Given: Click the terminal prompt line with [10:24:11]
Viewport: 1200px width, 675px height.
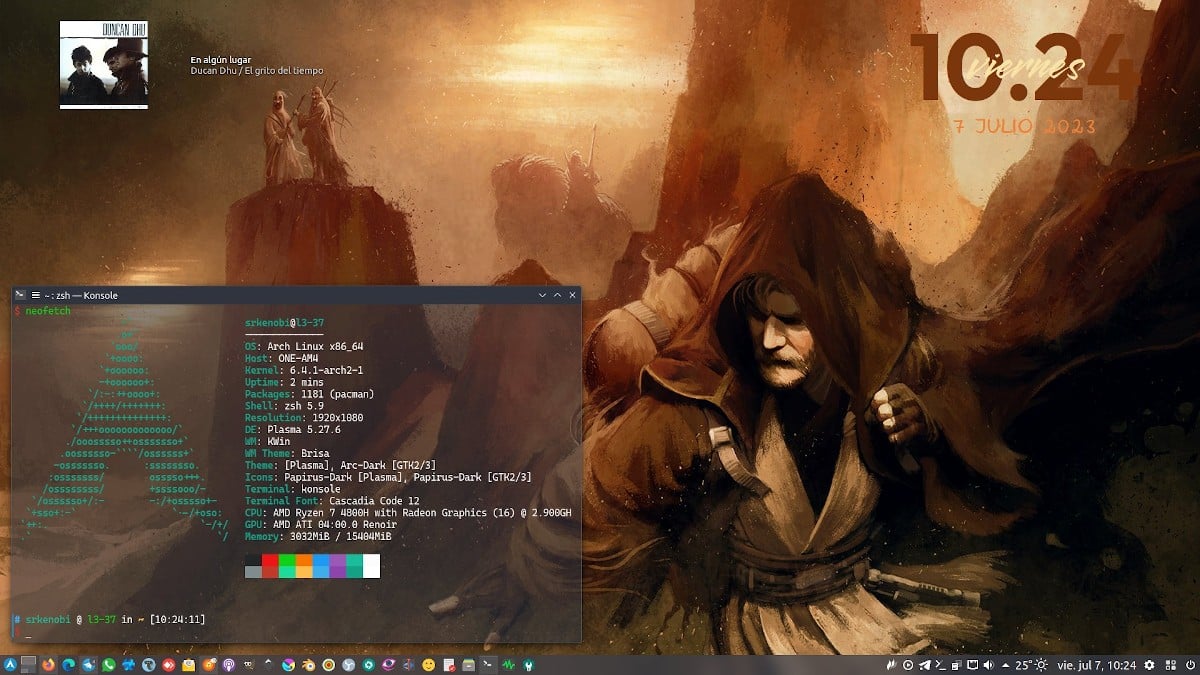Looking at the screenshot, I should (110, 620).
